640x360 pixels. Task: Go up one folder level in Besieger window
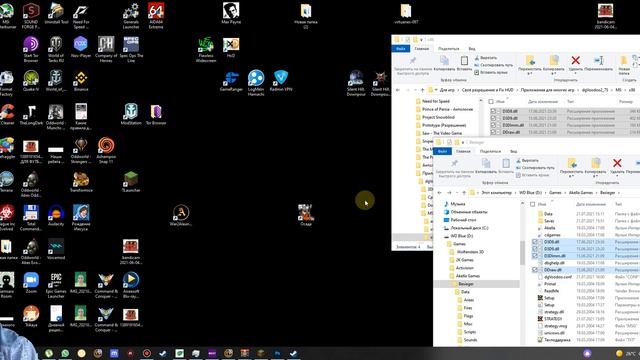coord(464,193)
